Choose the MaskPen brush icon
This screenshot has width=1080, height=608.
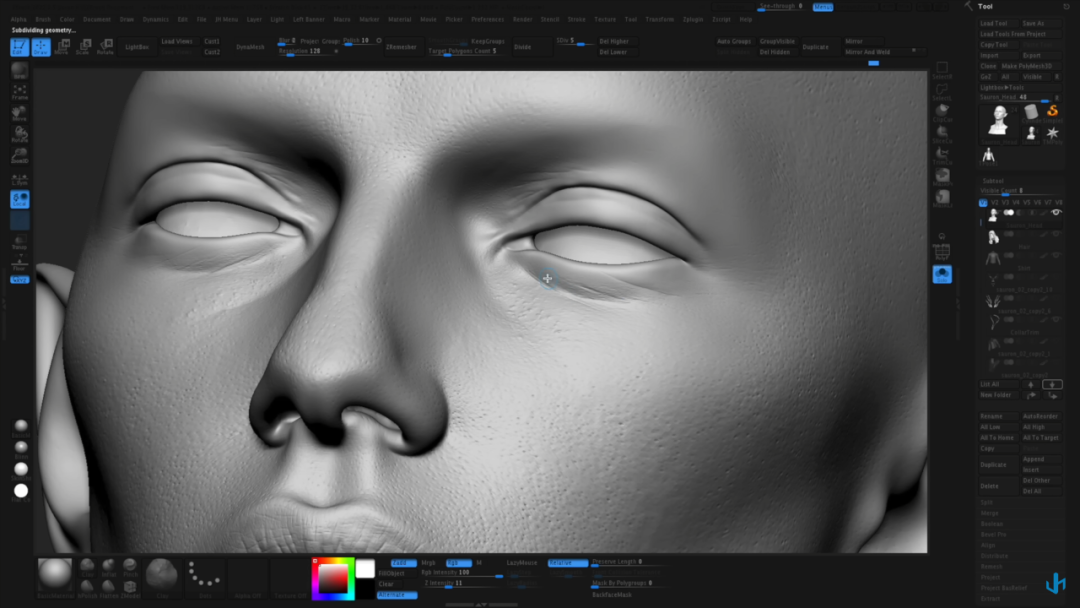(942, 178)
